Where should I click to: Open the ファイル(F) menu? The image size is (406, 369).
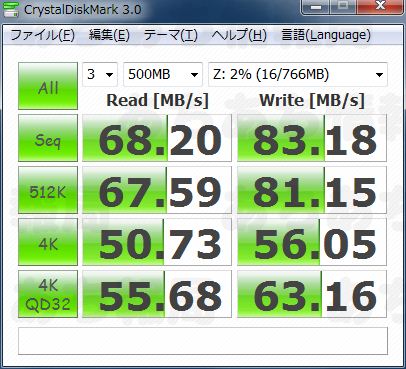pyautogui.click(x=42, y=35)
